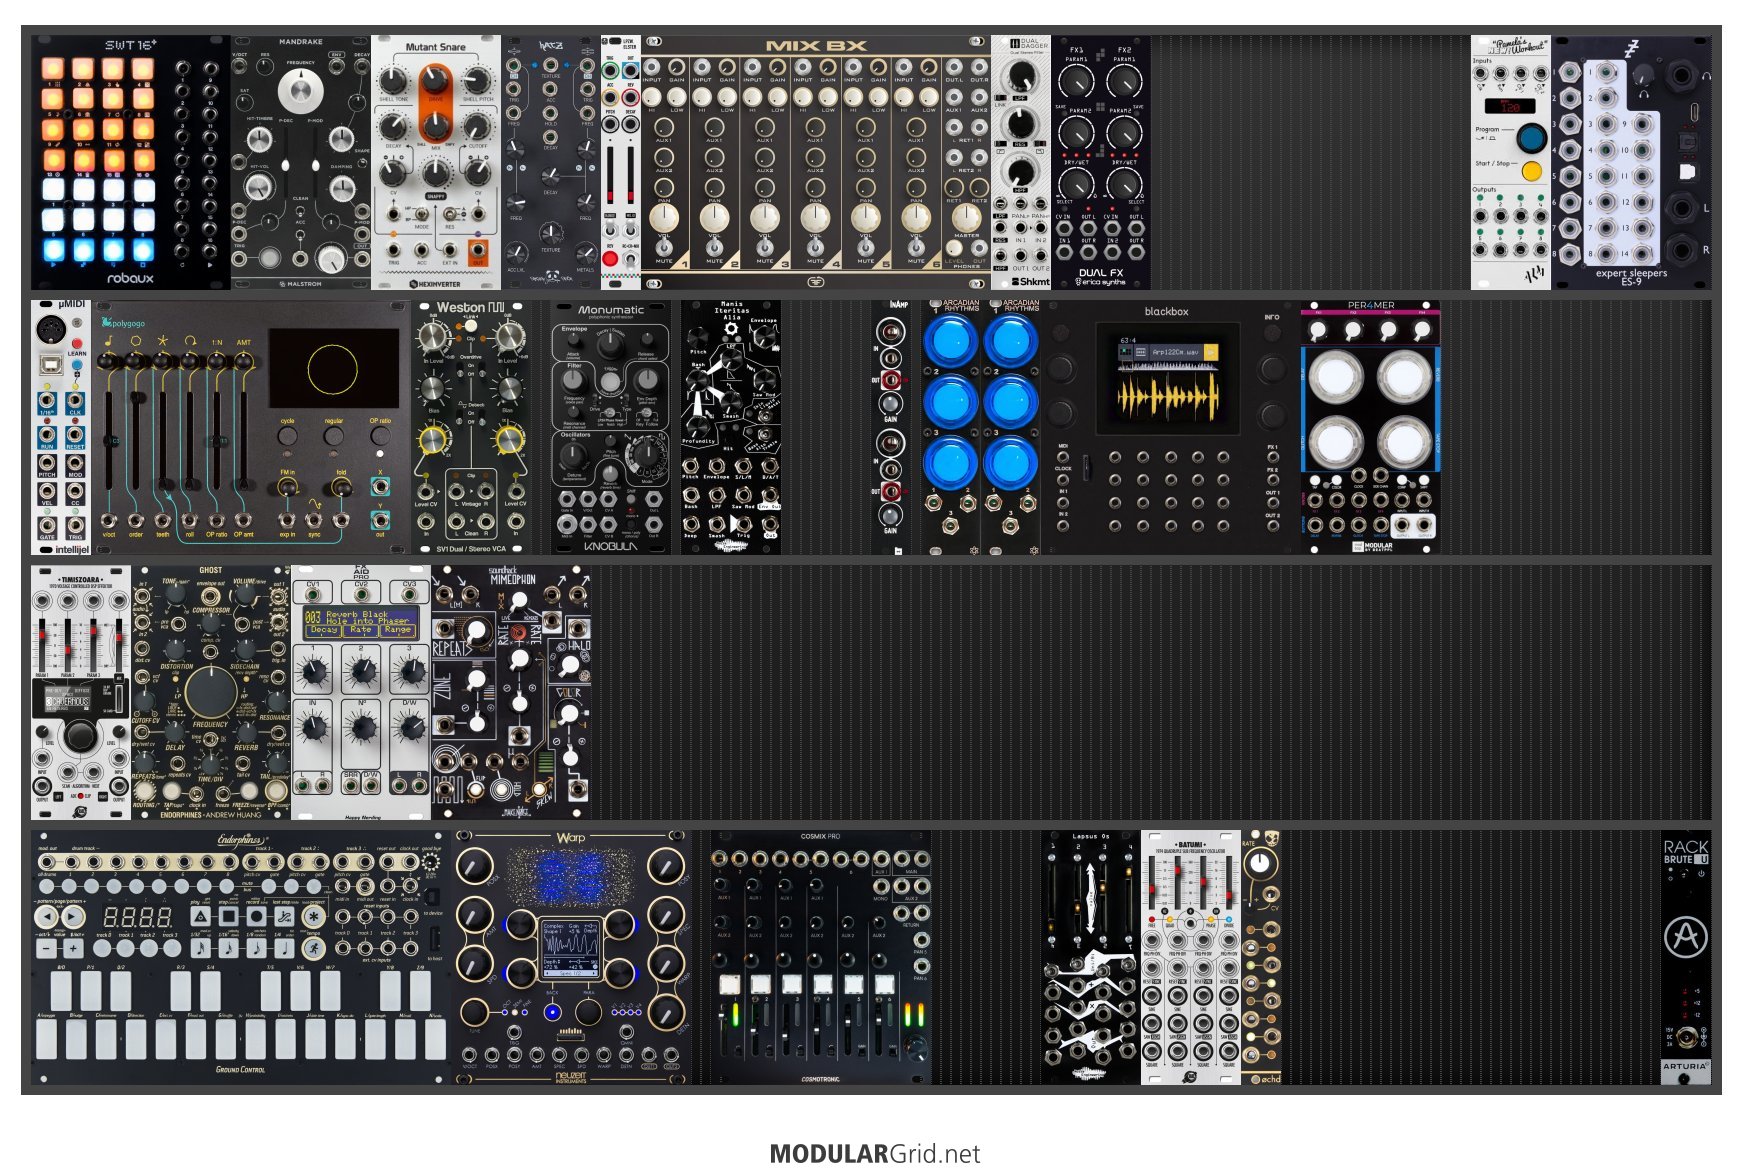1752x1175 pixels.
Task: Flip the channel 2 MUTE switch on MIX BX
Action: [x=714, y=248]
